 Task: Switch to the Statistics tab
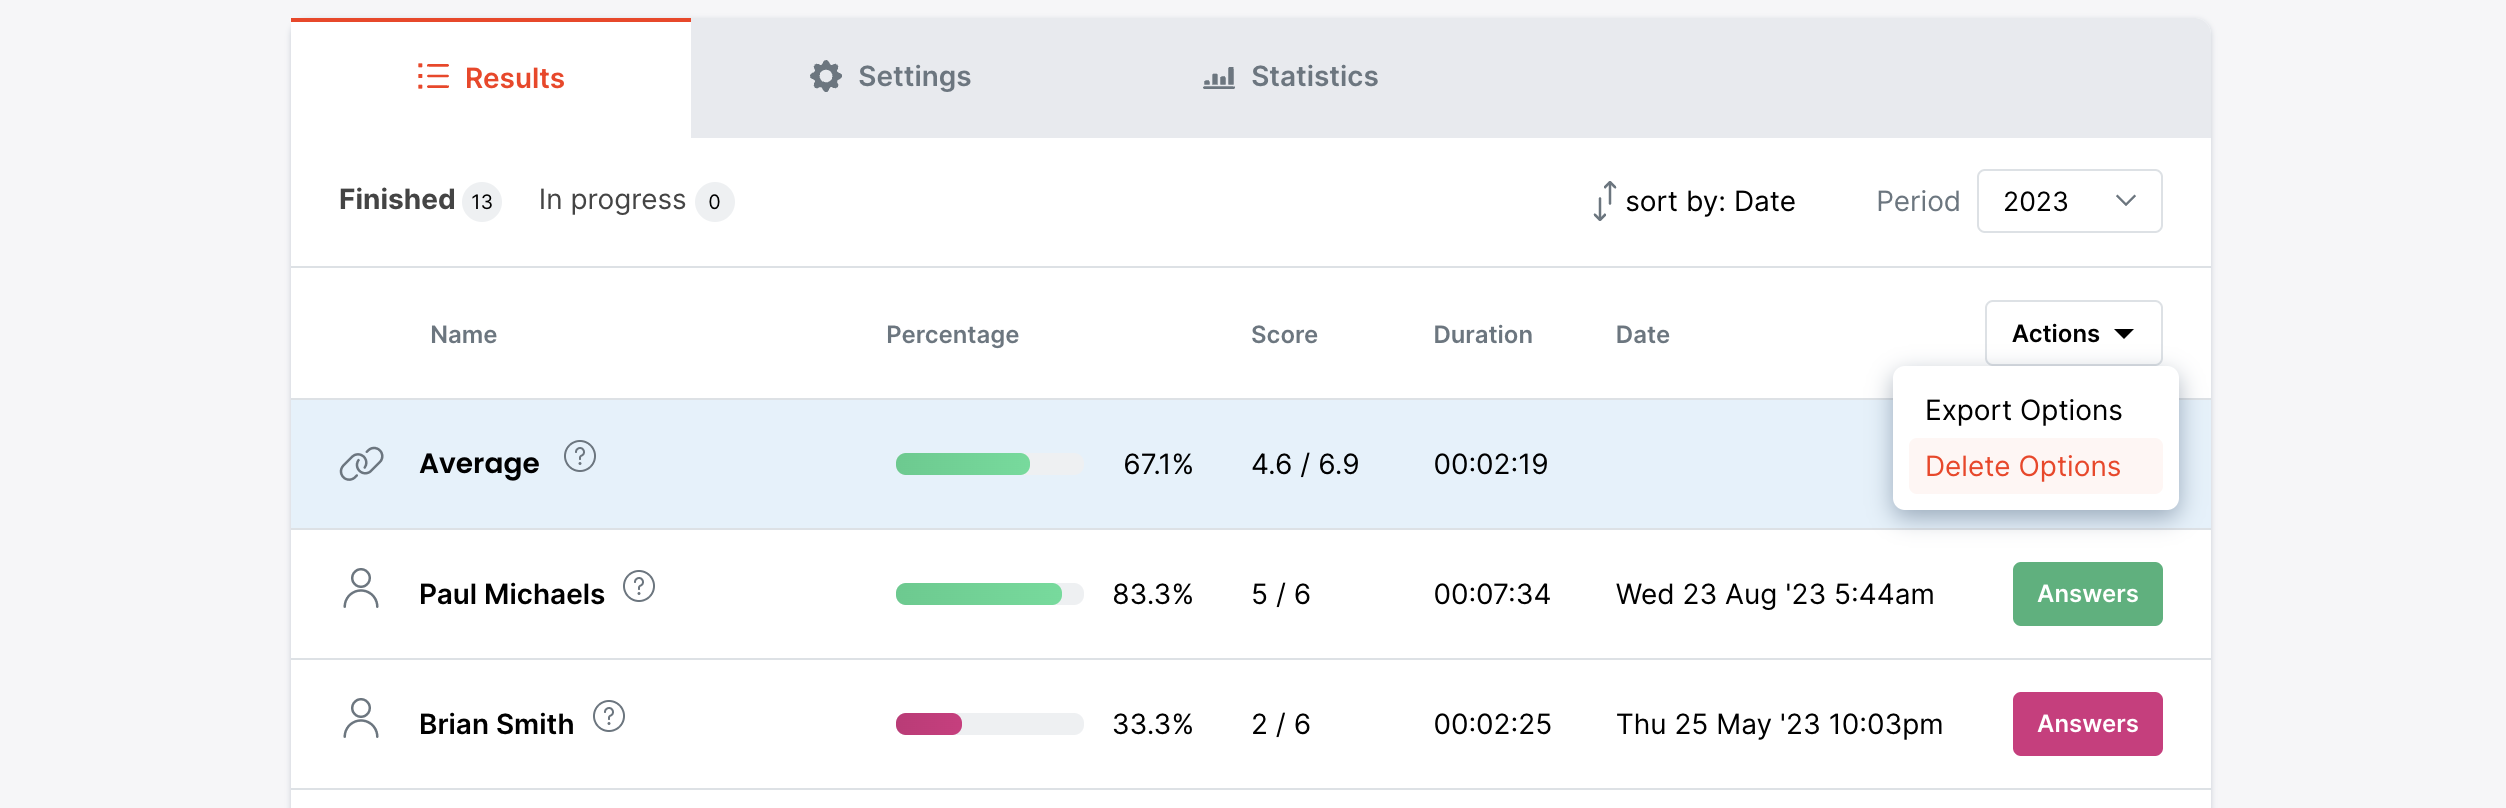pos(1290,77)
